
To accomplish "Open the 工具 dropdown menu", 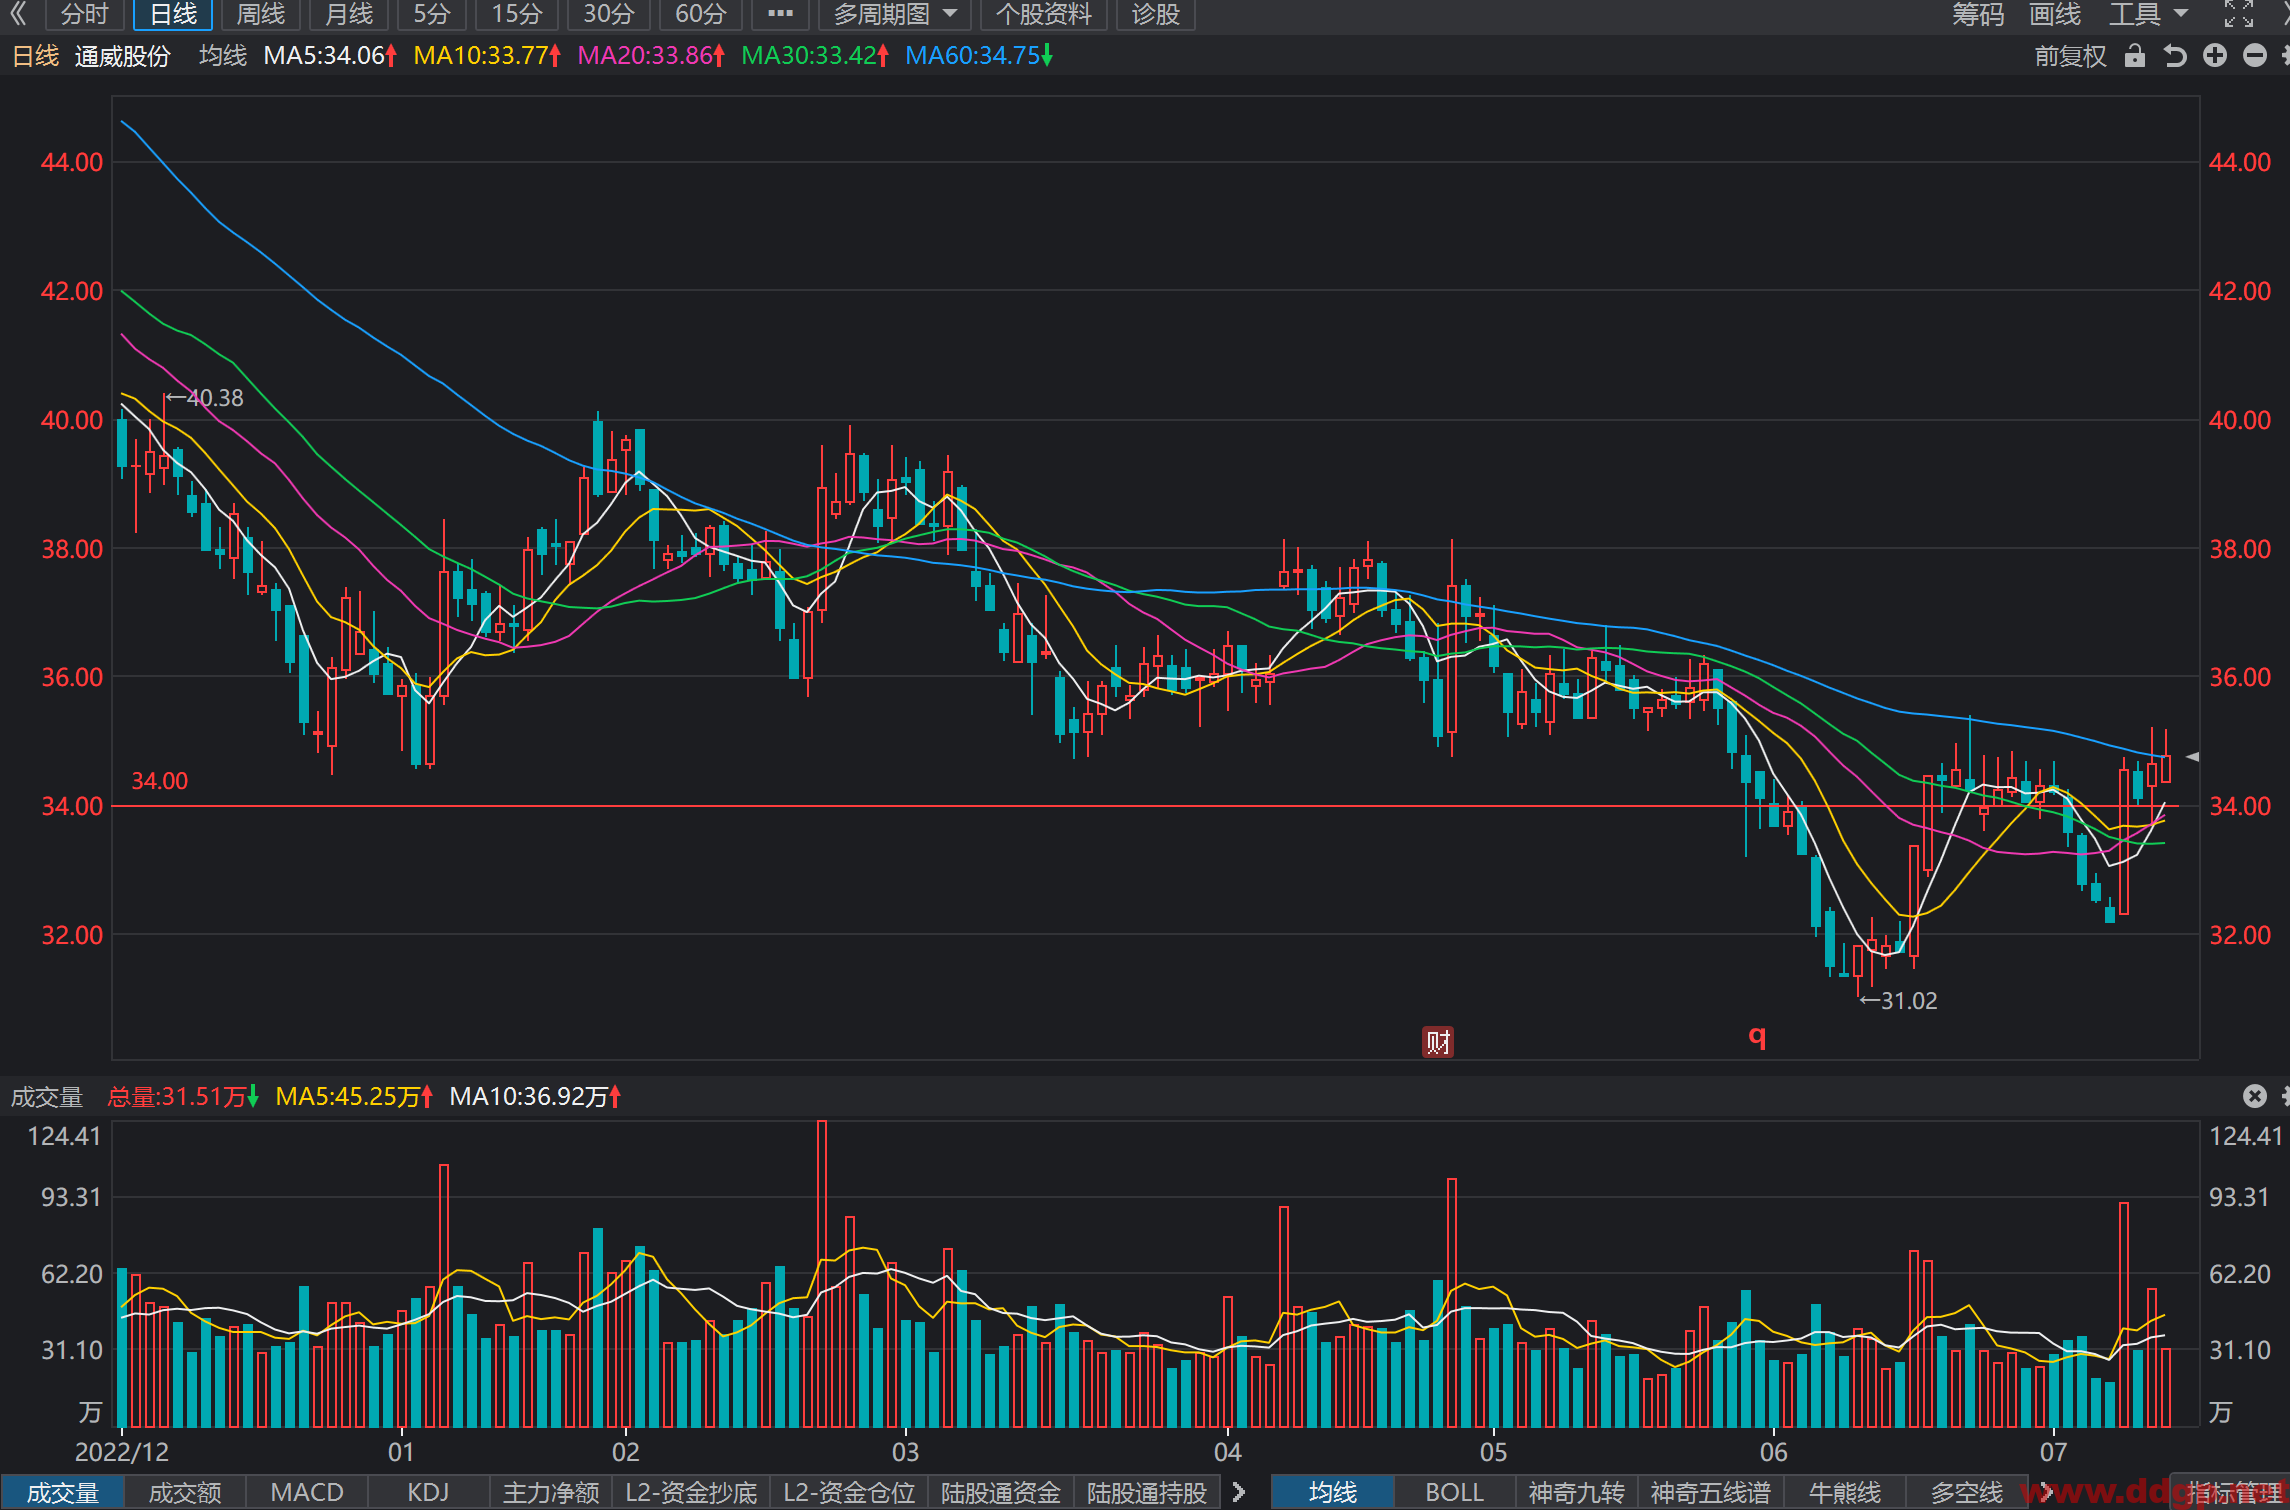I will point(2149,14).
